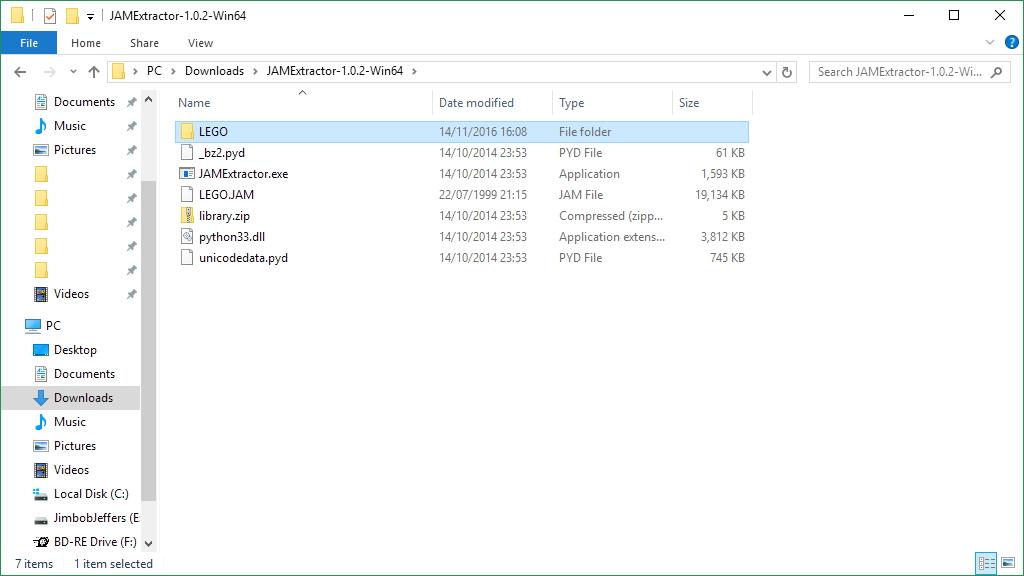
Task: Customize Quick Access Toolbar dropdown
Action: point(90,16)
